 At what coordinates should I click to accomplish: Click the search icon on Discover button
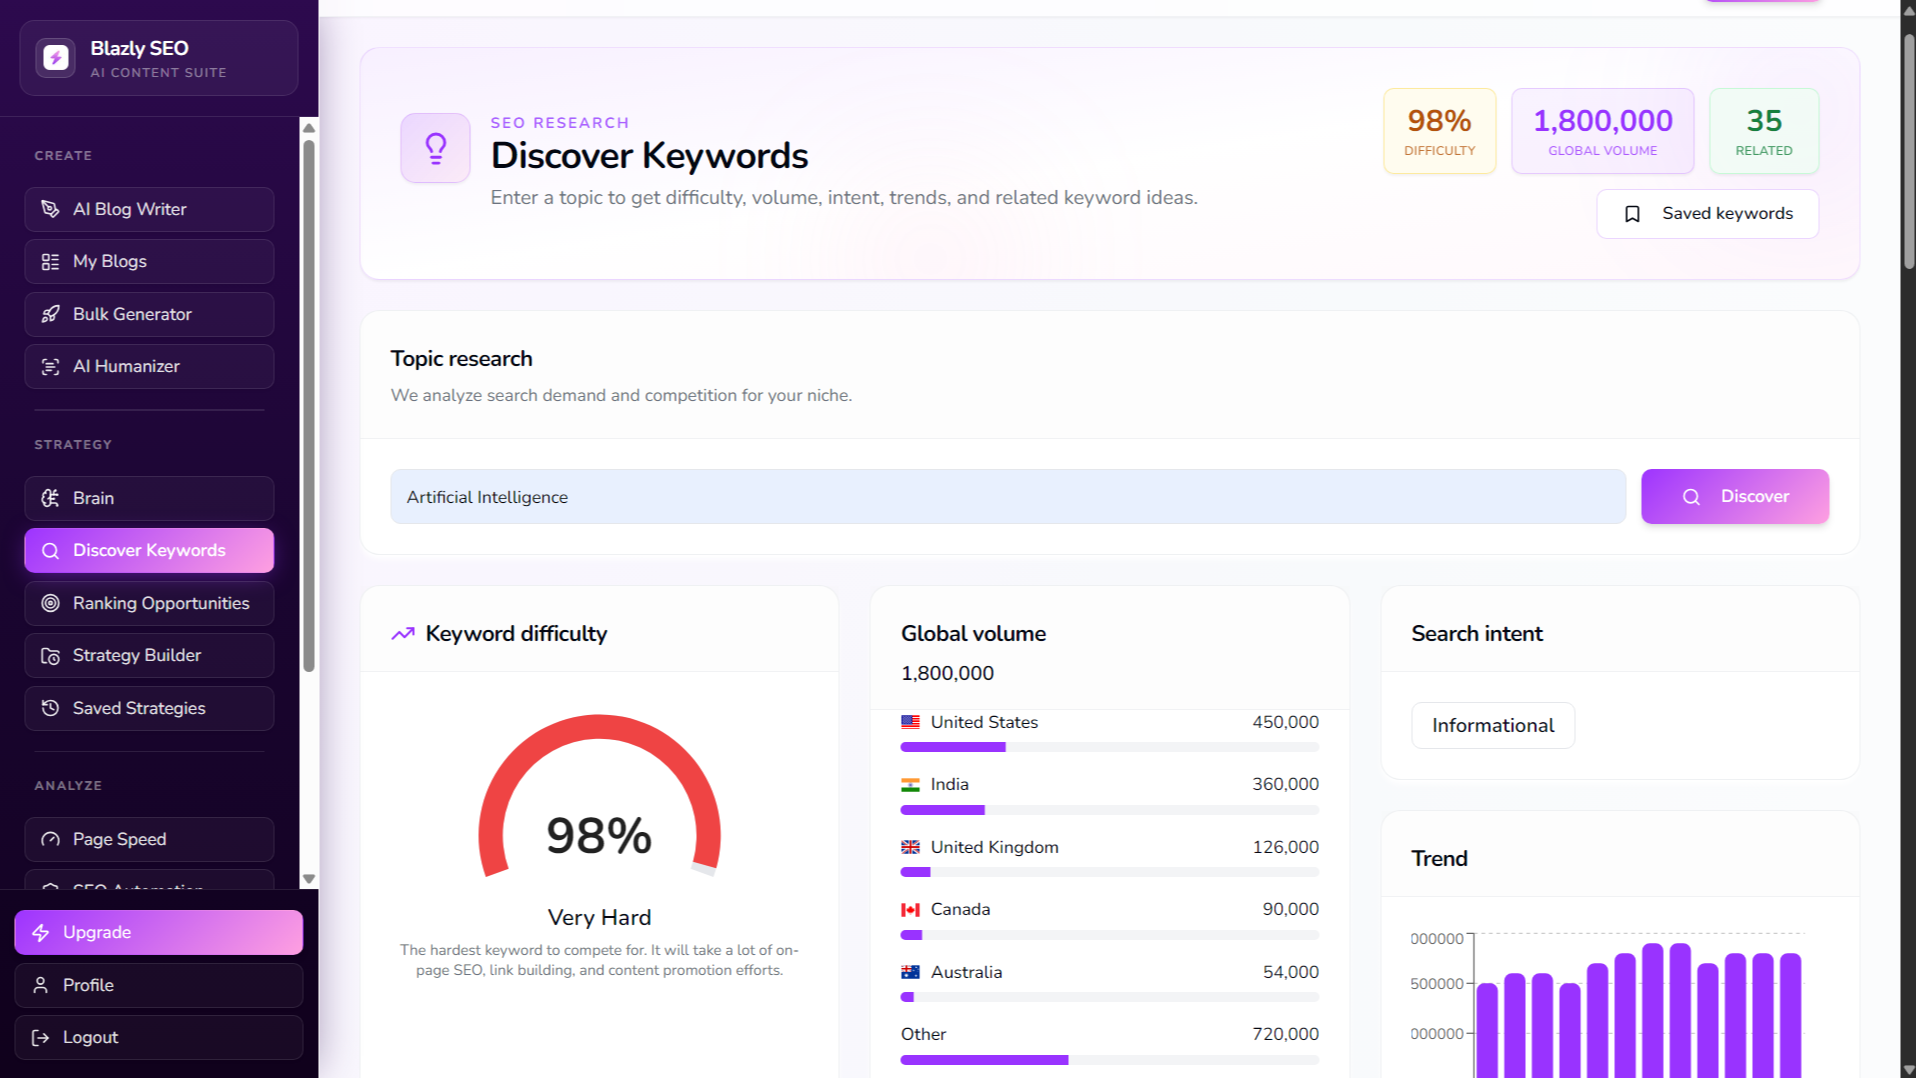(x=1691, y=497)
